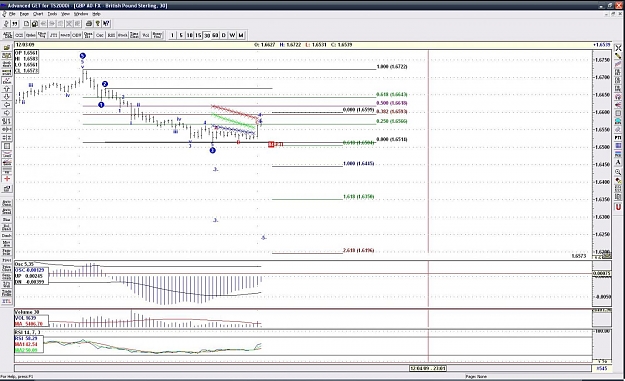Click the red U magnet icon

click(x=618, y=207)
